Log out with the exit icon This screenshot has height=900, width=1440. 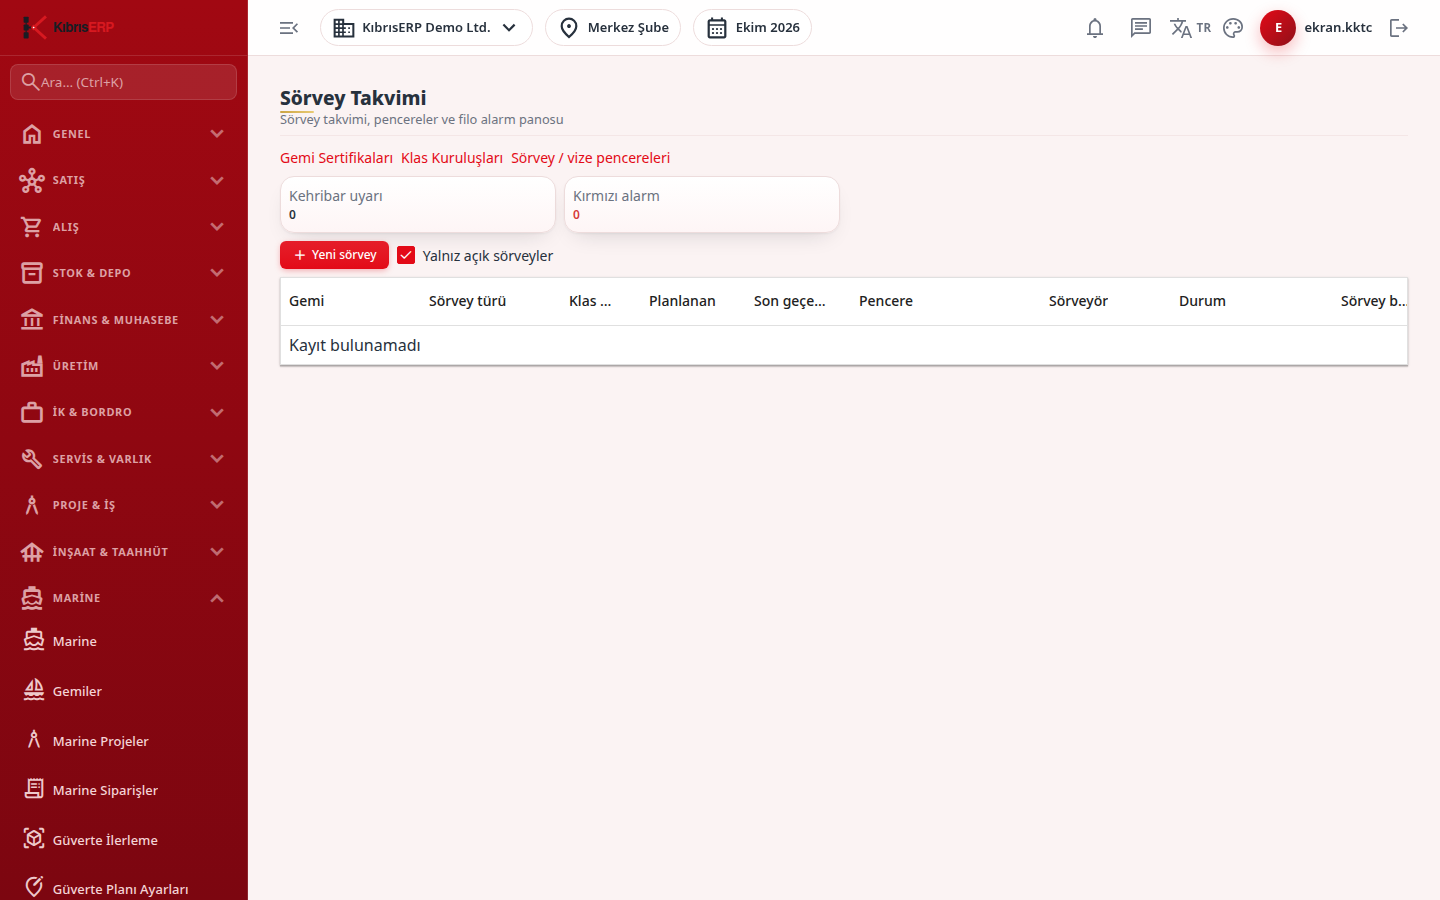(x=1399, y=28)
